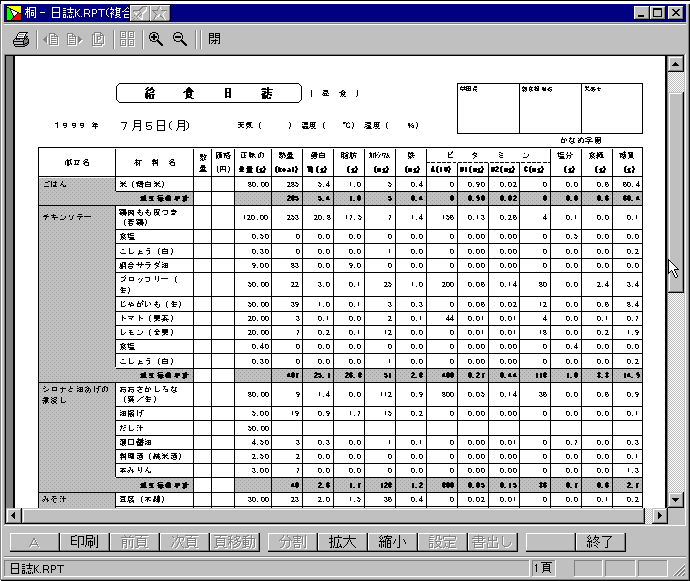Image resolution: width=690 pixels, height=581 pixels.
Task: Click the horizontal scrollbar left arrow
Action: click(14, 516)
